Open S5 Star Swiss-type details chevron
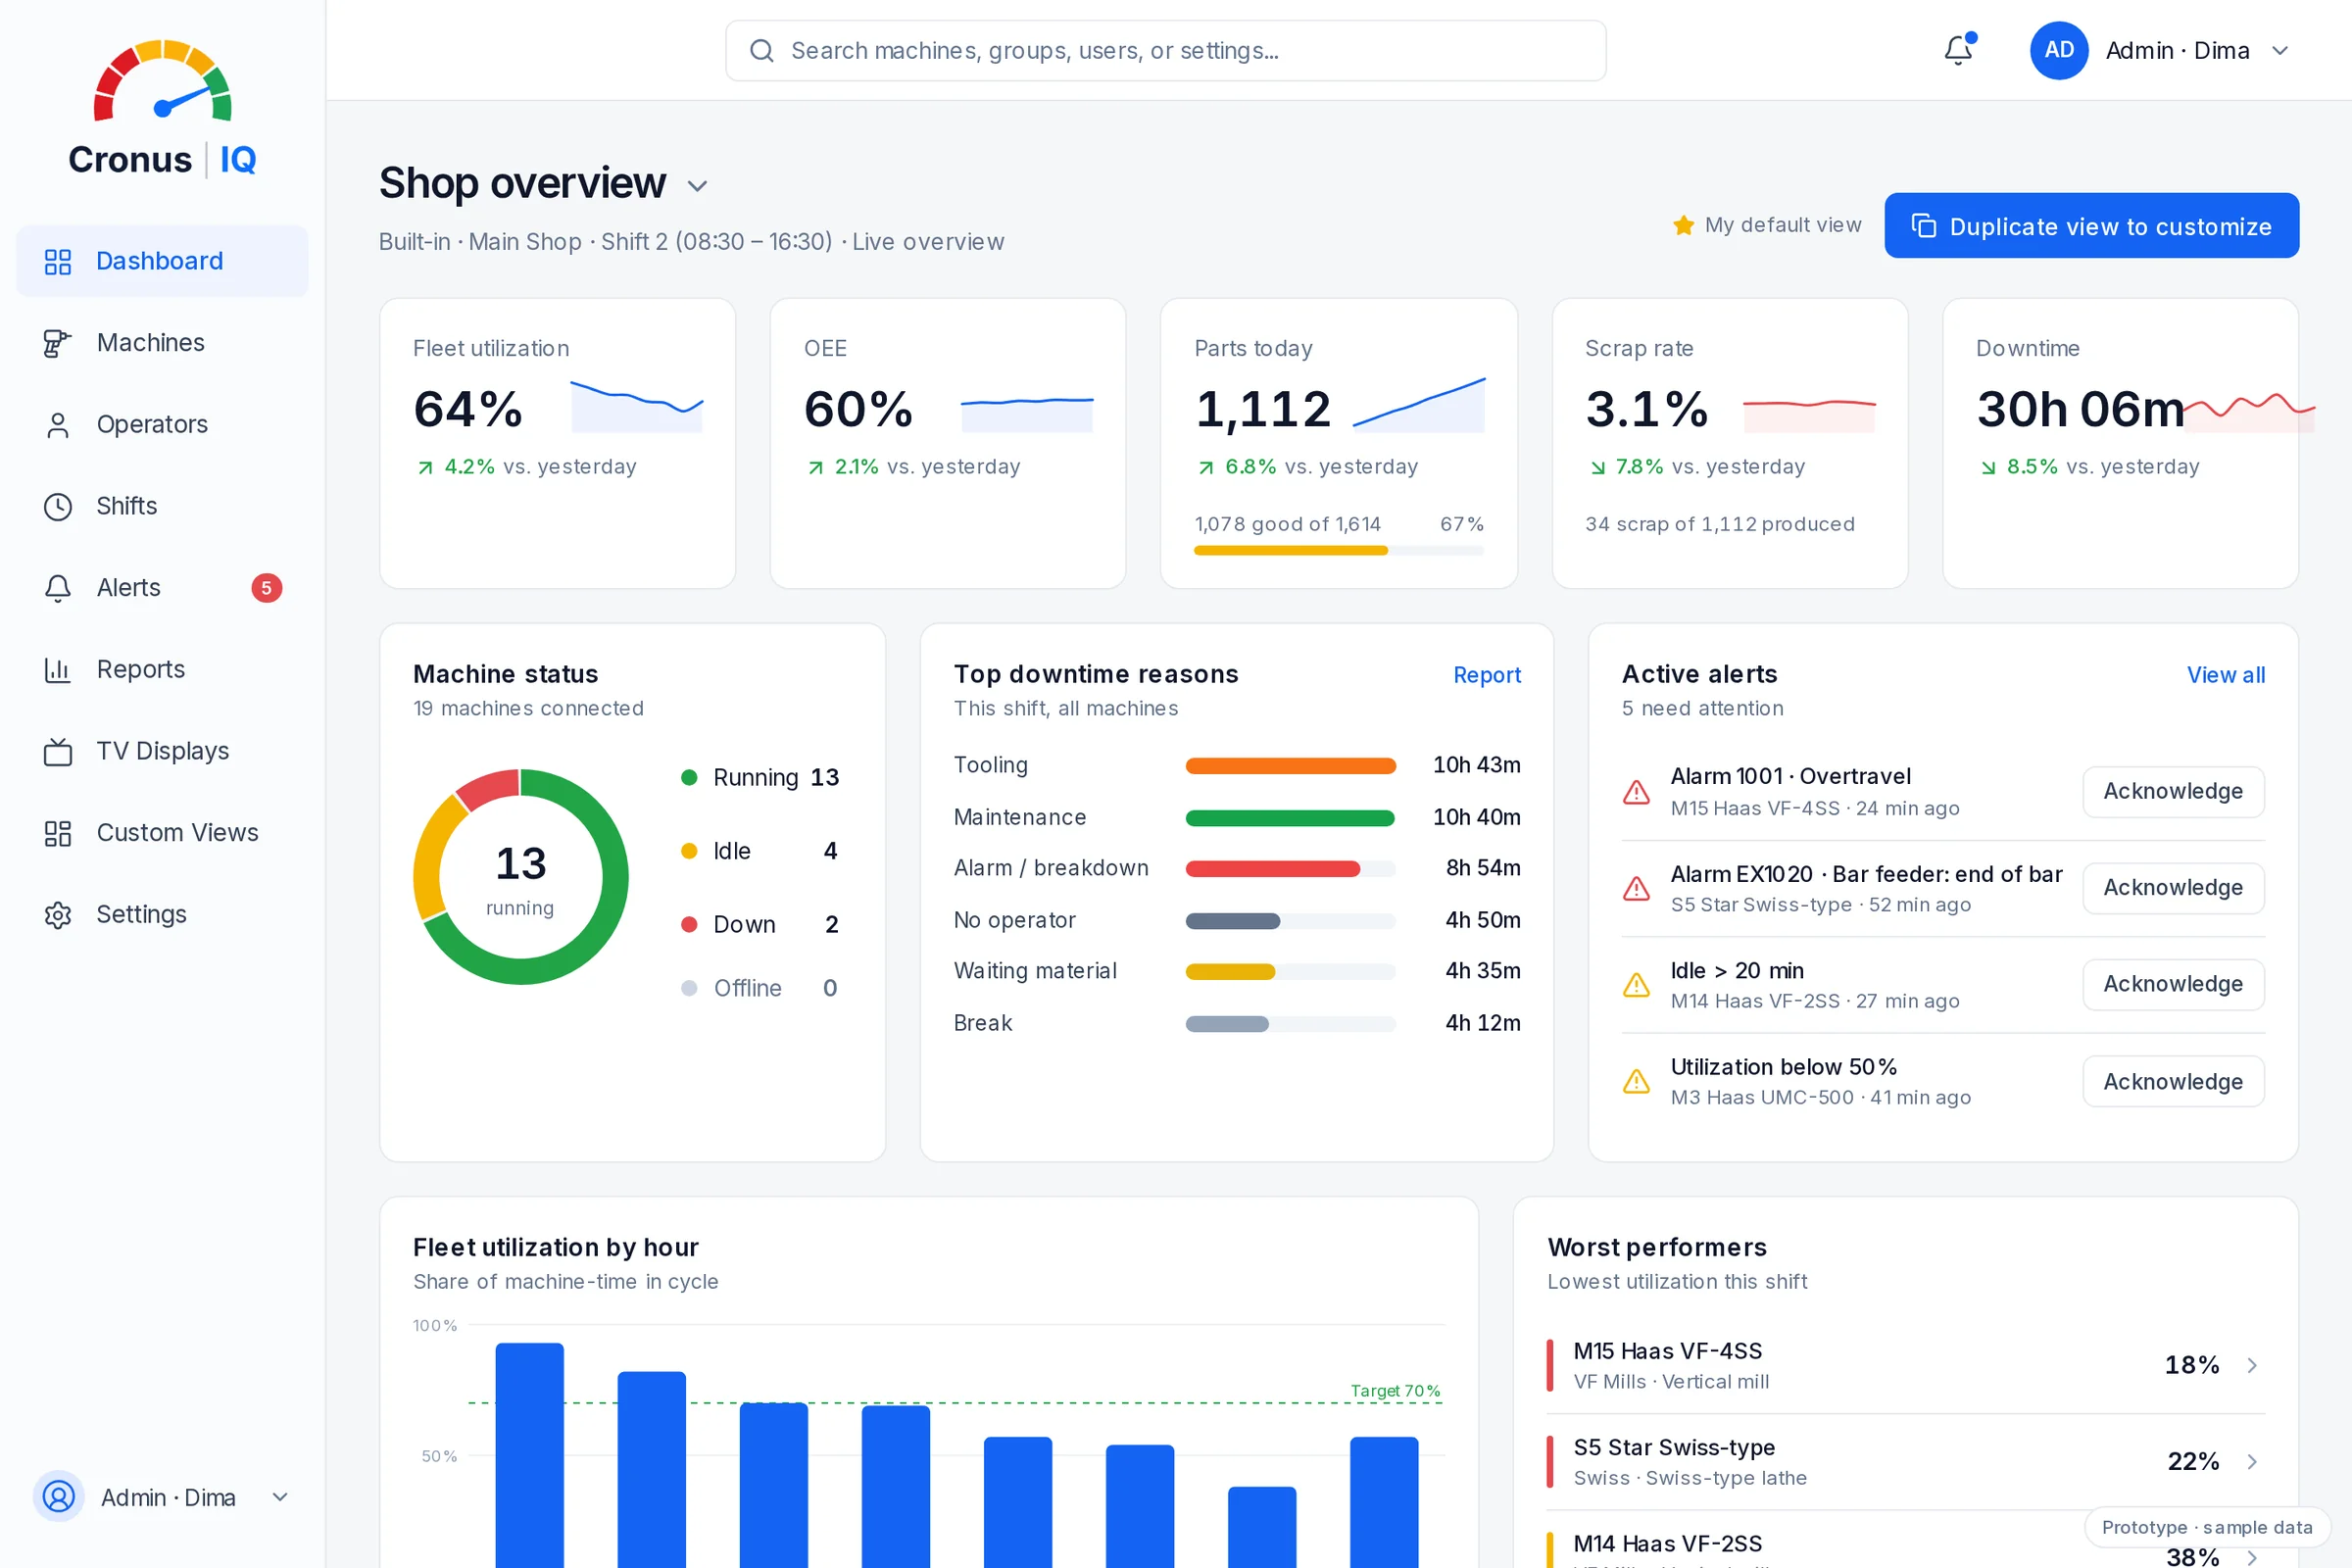The height and width of the screenshot is (1568, 2352). pos(2252,1462)
